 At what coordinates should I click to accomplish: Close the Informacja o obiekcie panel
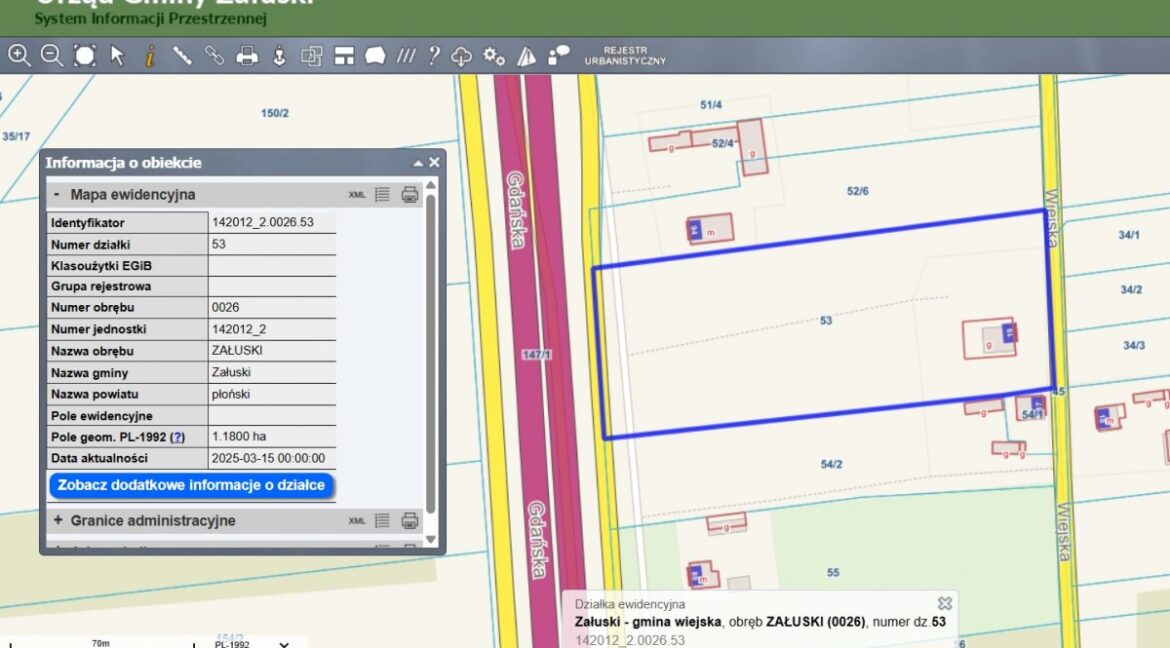click(434, 162)
